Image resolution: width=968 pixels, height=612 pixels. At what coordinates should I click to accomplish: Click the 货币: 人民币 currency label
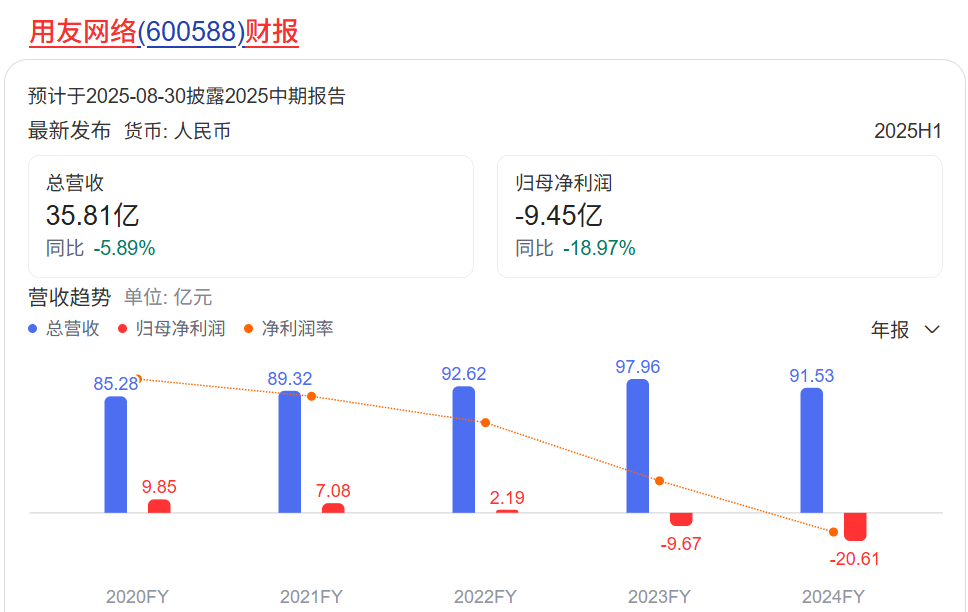[177, 131]
